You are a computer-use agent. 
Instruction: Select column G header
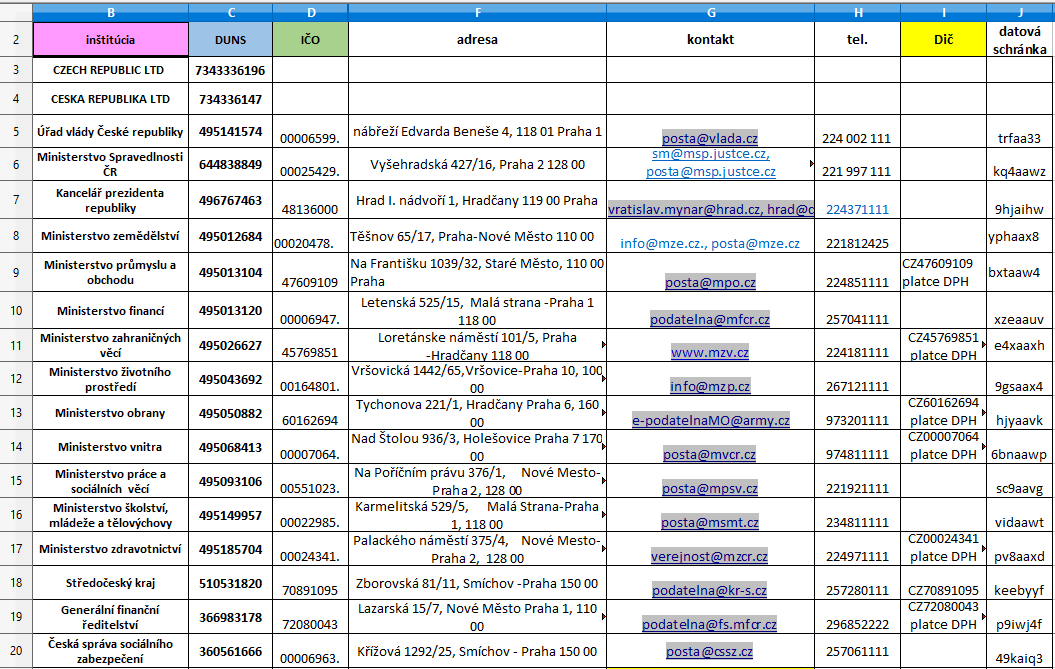coord(710,13)
